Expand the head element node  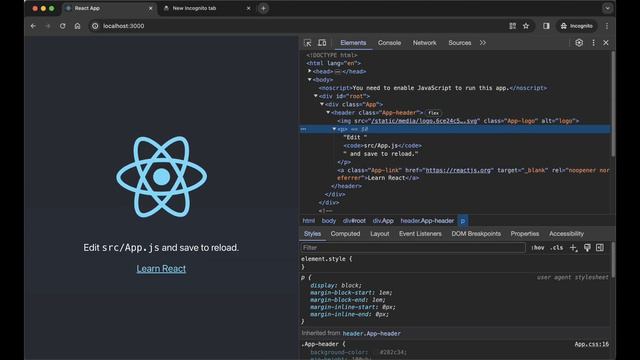309,71
